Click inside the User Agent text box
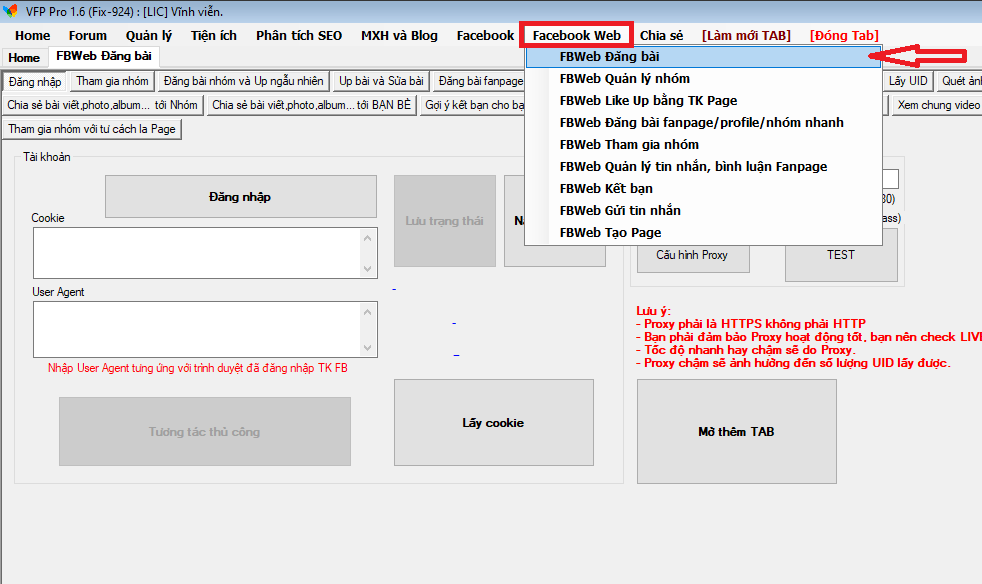982x584 pixels. click(196, 327)
